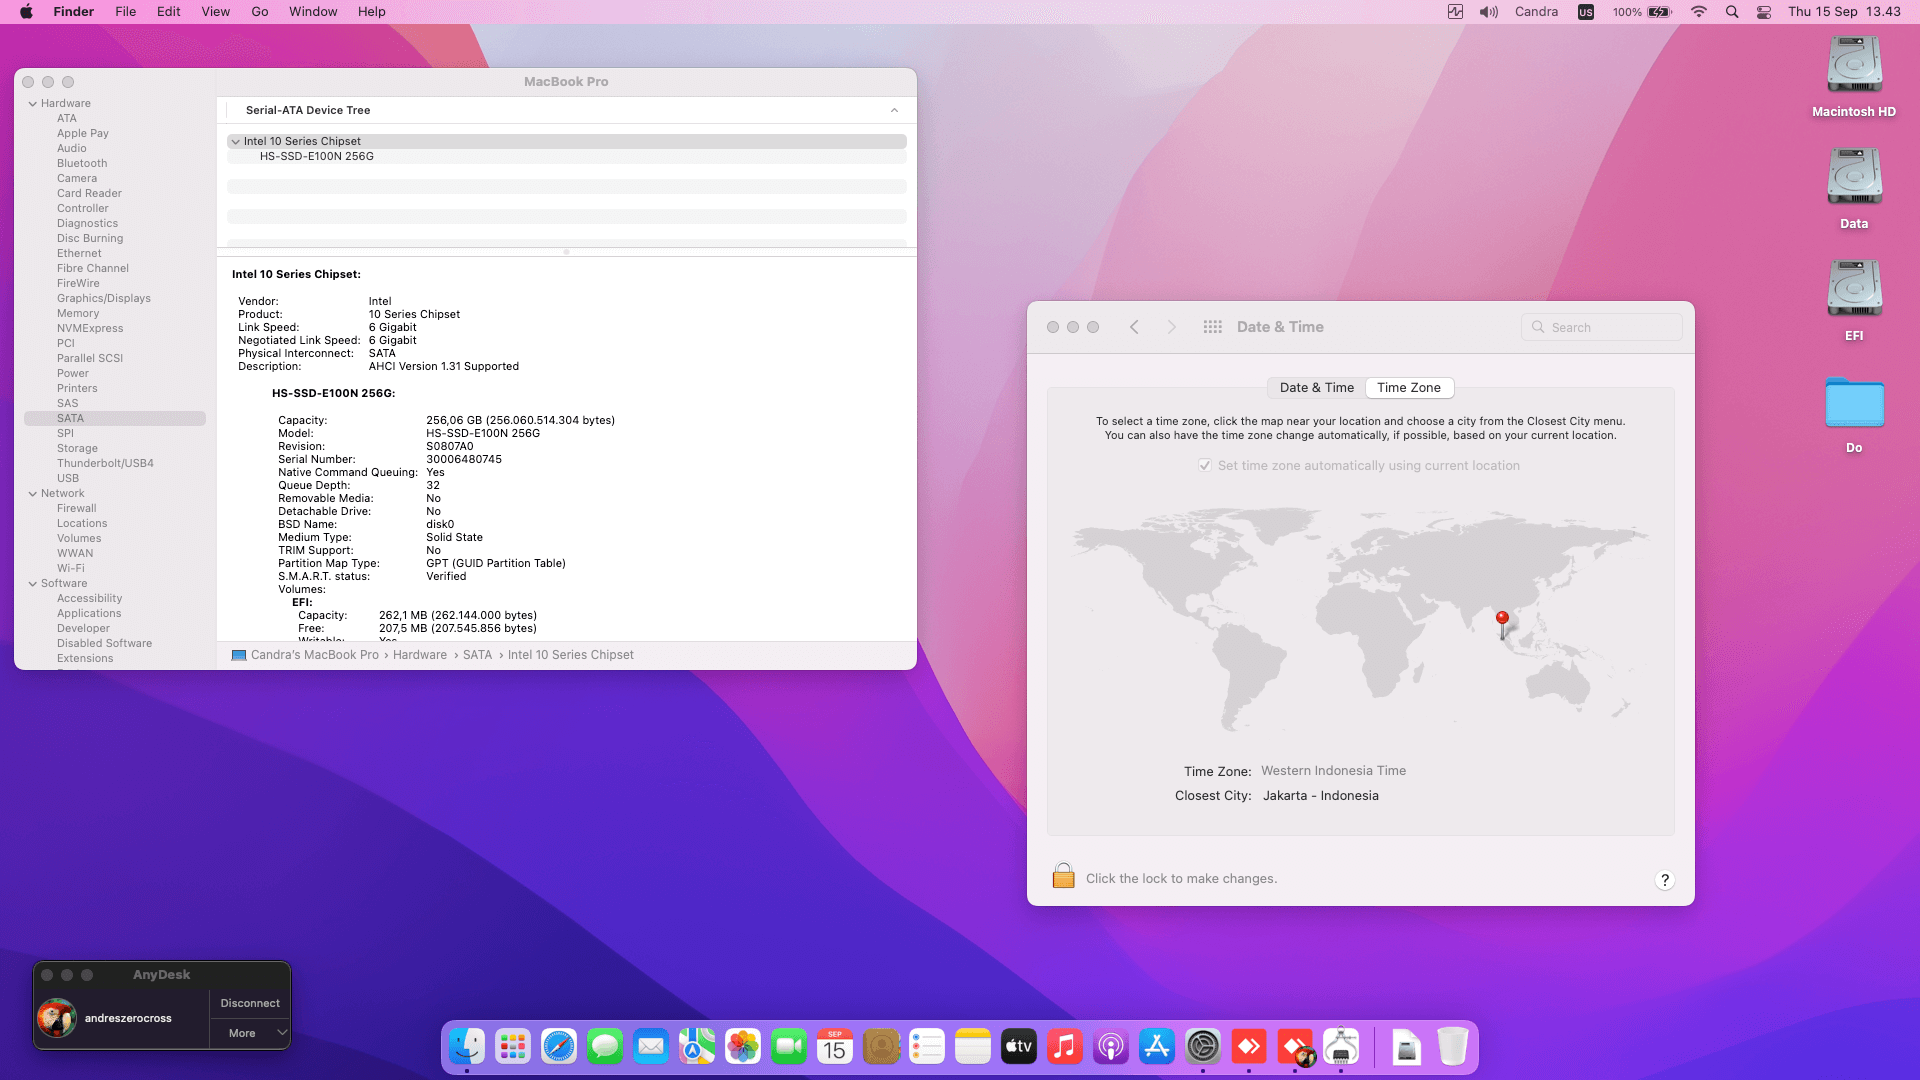Show all preferences grid icon
The image size is (1920, 1080).
tap(1213, 327)
